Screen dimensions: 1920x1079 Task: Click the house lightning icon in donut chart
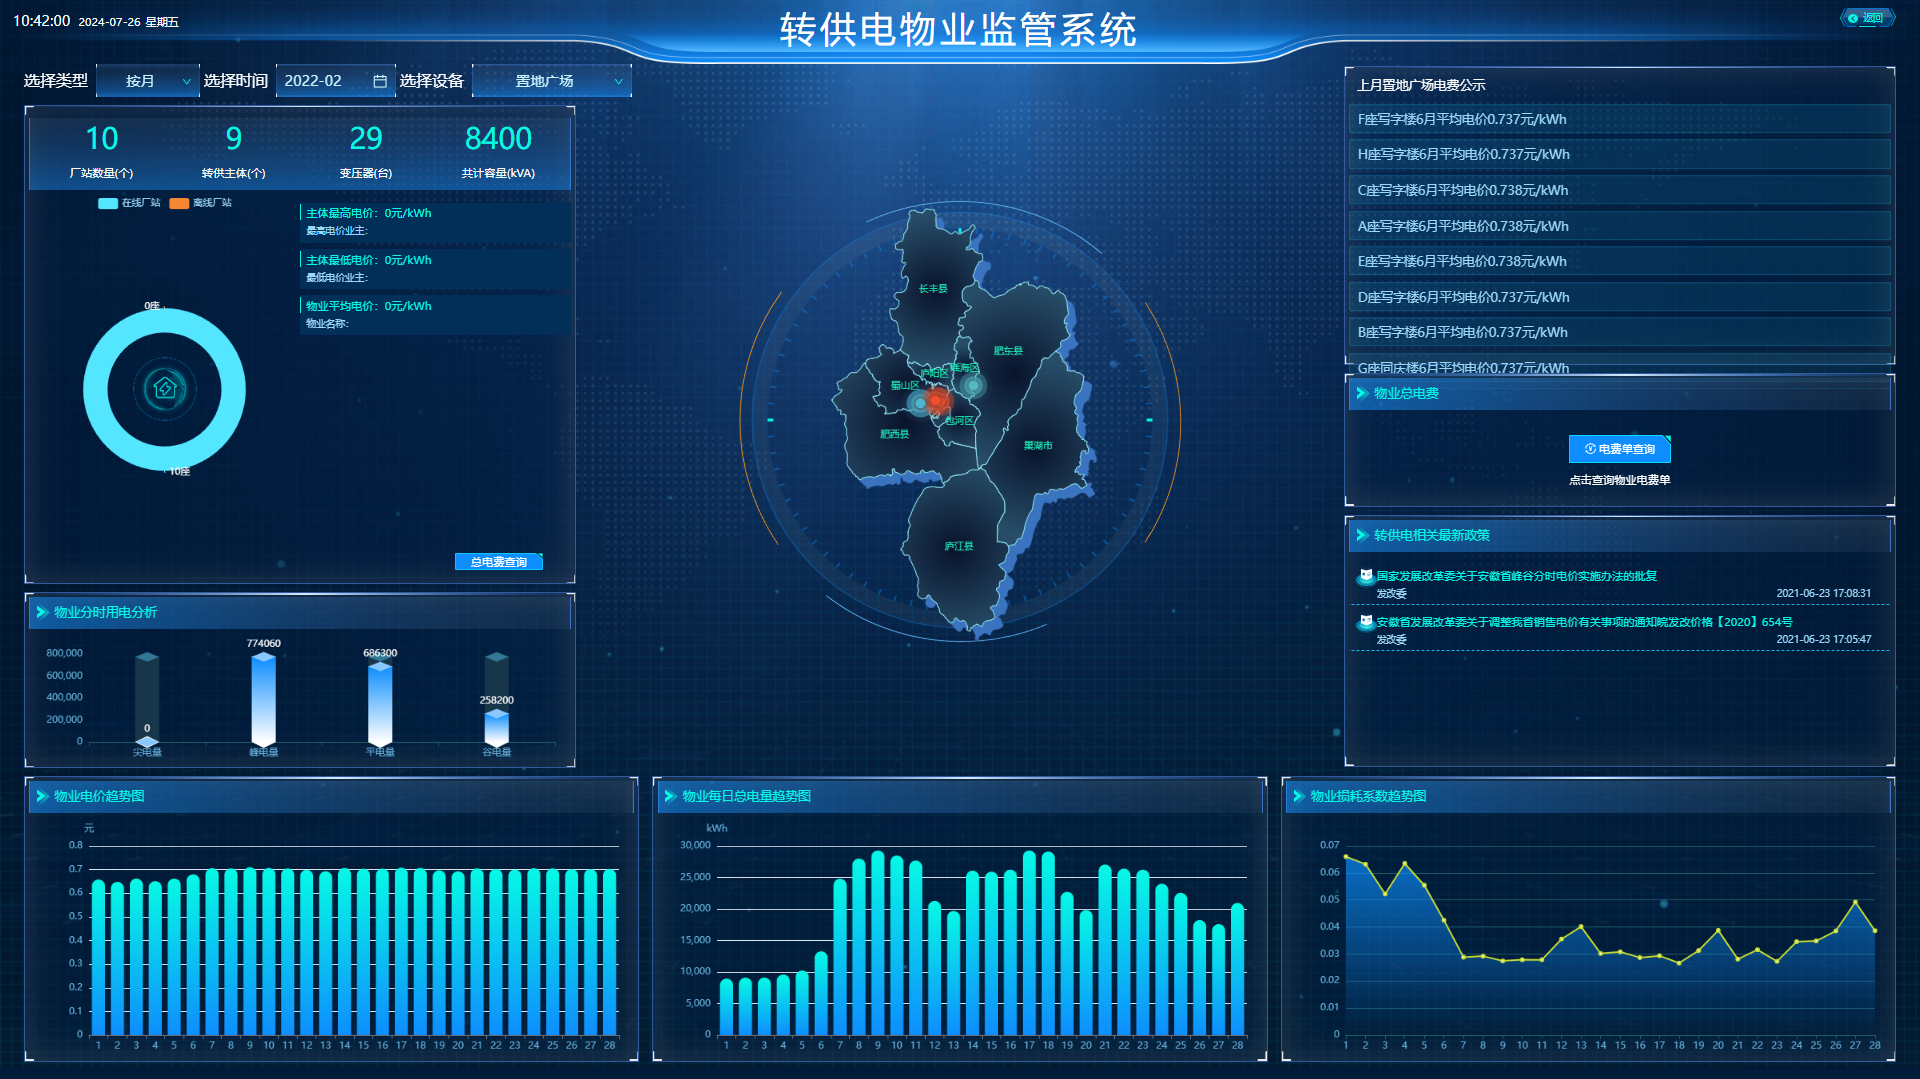[165, 389]
